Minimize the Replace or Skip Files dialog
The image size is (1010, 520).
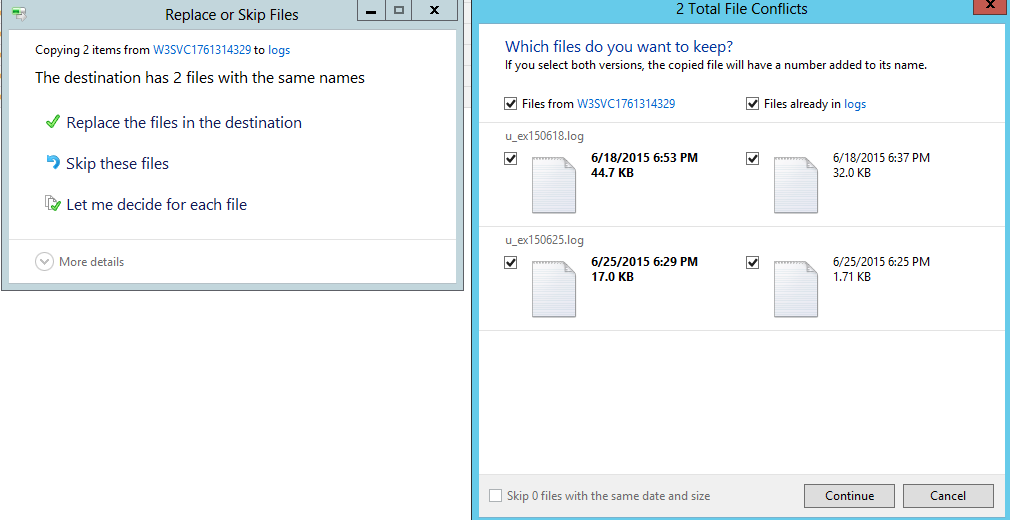pos(371,10)
